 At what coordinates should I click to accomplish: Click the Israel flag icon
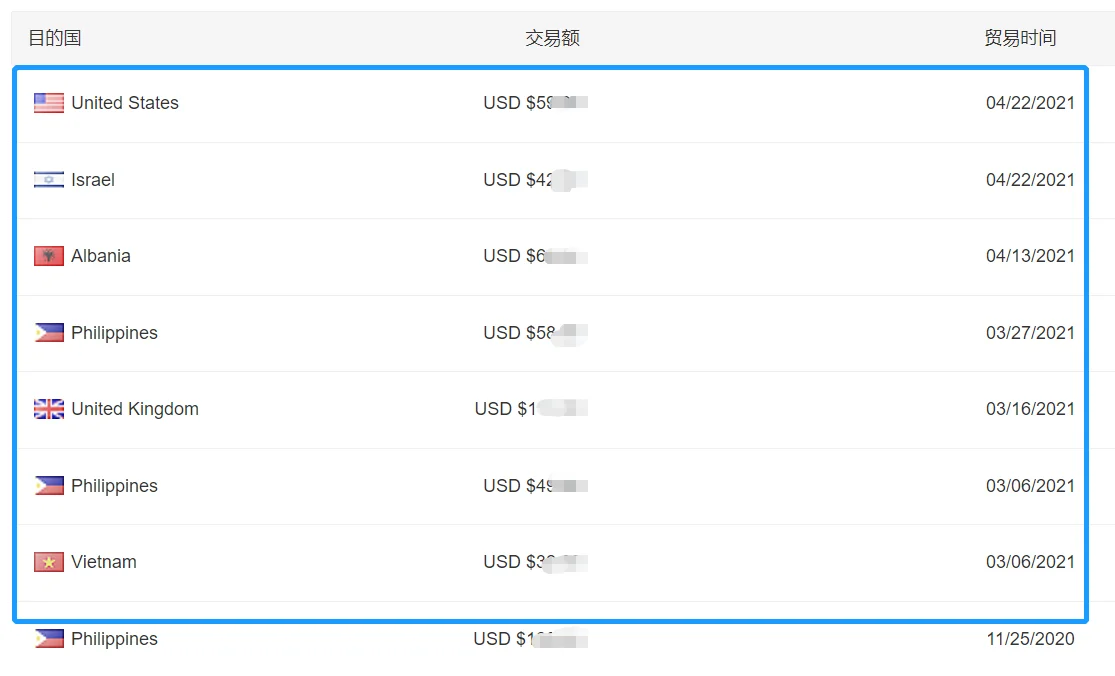tap(49, 180)
